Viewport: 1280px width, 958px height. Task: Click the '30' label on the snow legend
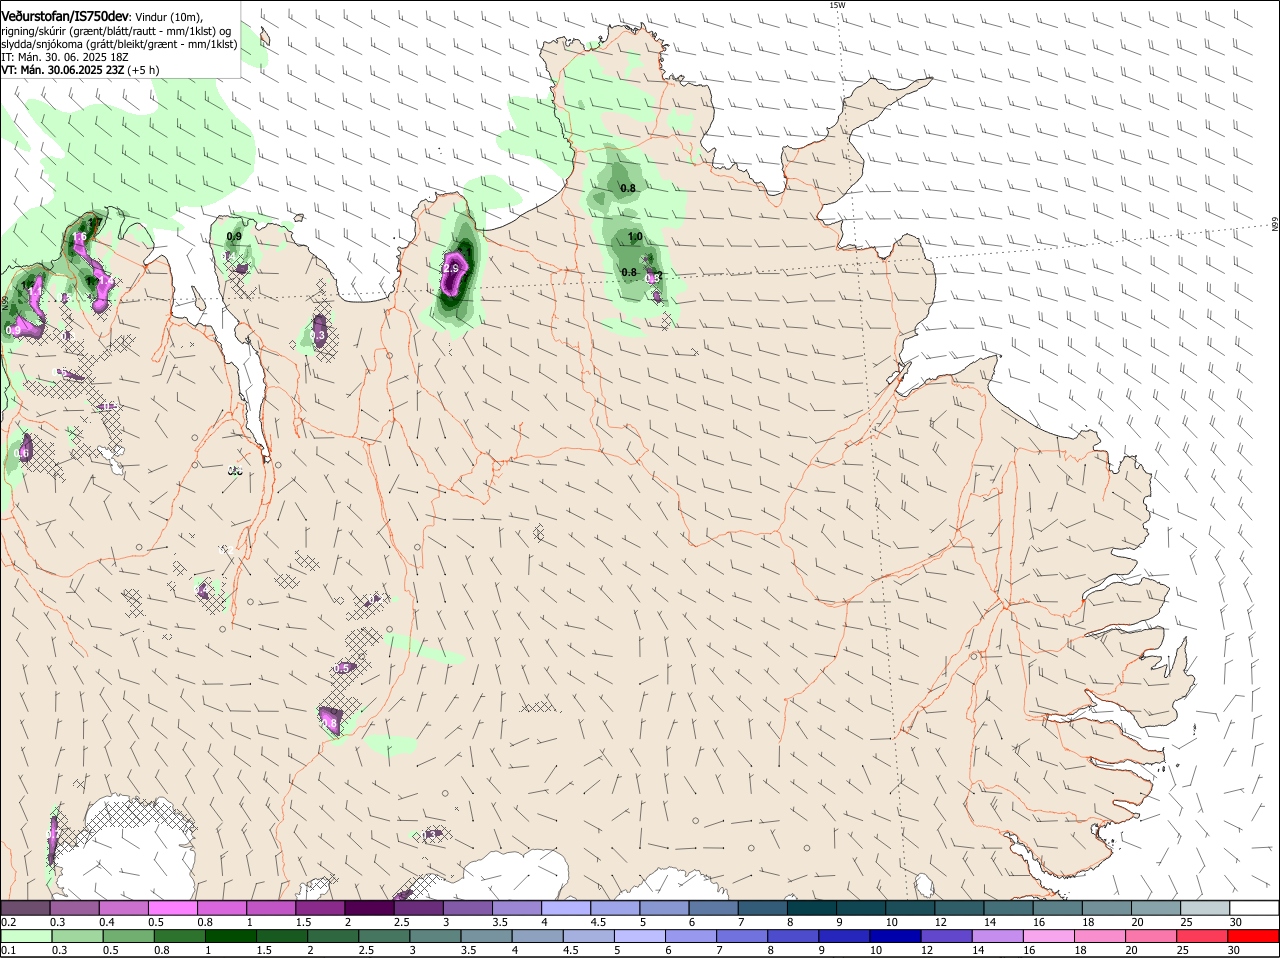pos(1236,922)
